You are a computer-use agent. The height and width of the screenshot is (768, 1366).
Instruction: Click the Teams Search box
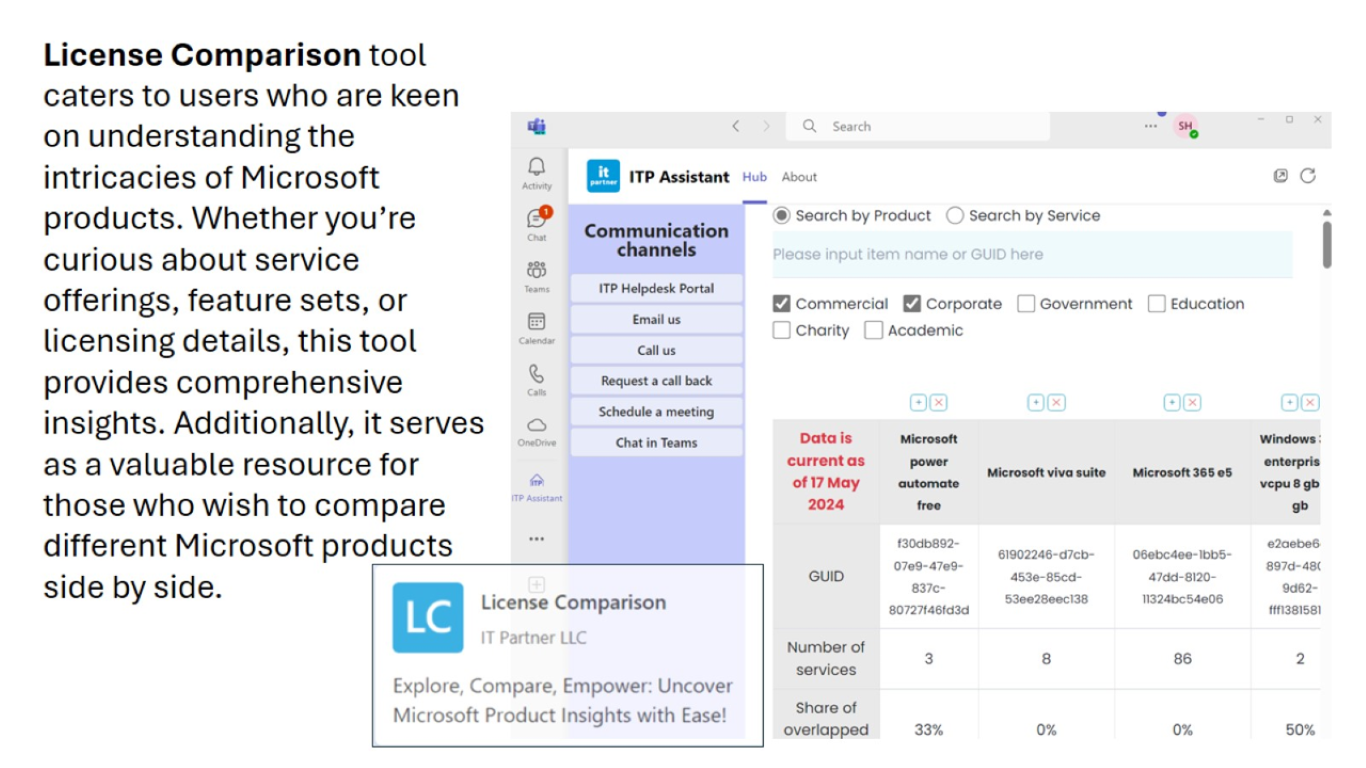tap(918, 126)
